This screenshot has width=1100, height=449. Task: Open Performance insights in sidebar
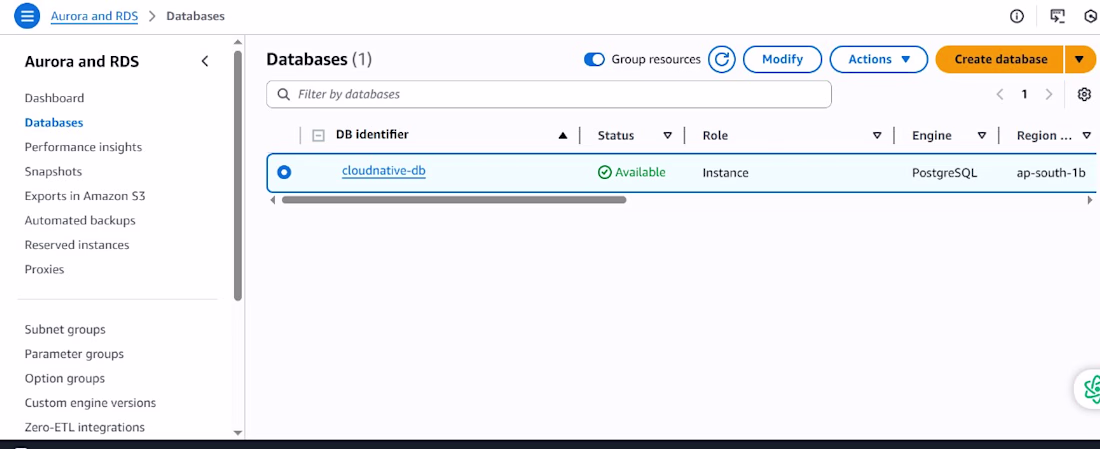(x=83, y=147)
